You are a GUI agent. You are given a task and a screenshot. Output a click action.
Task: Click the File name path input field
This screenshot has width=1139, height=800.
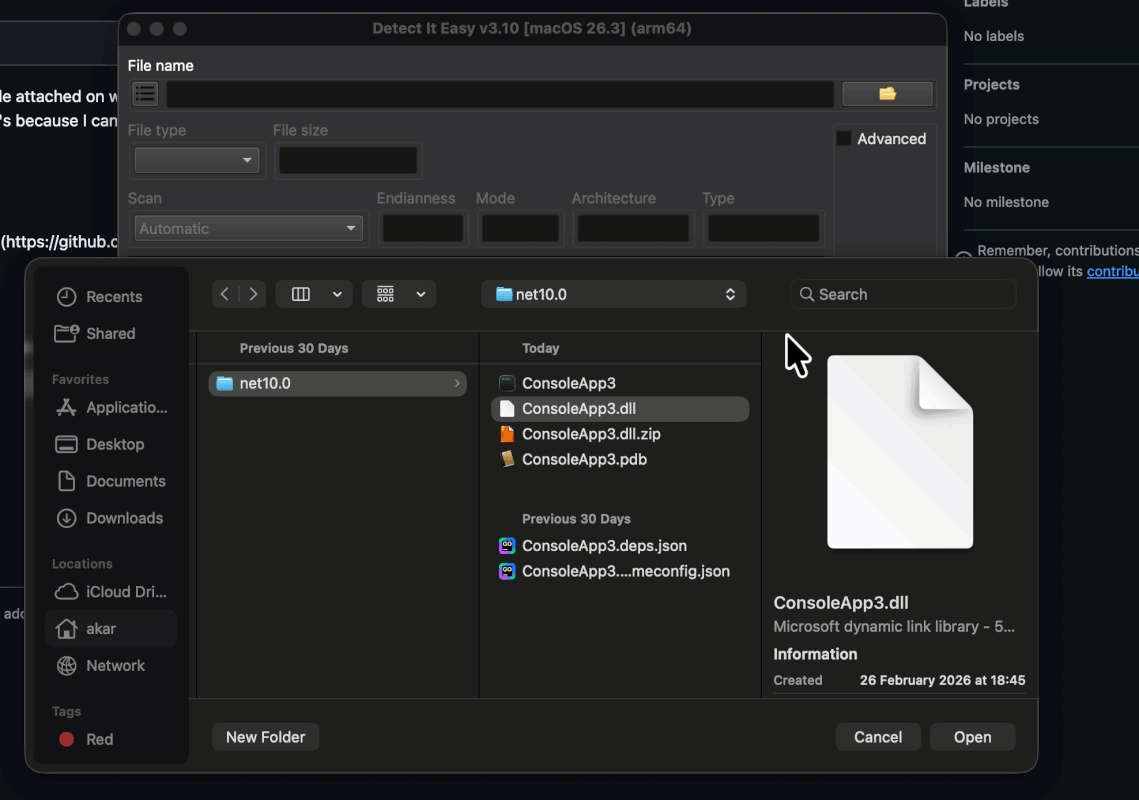pyautogui.click(x=500, y=94)
